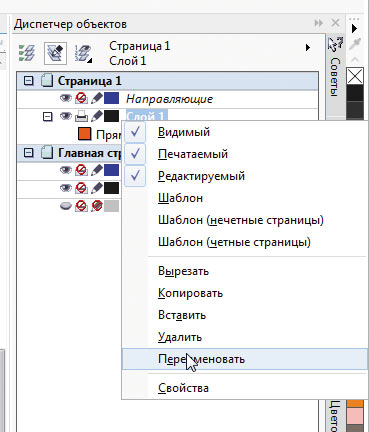The image size is (369, 432).
Task: Pick orange swatch at palette bottom
Action: coord(355,404)
